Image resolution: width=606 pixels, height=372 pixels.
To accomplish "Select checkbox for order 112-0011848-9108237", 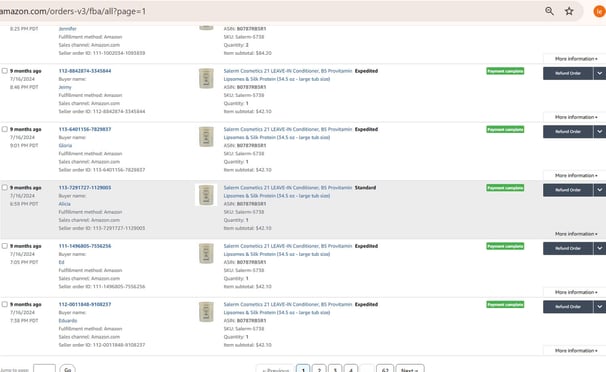I will 5,304.
